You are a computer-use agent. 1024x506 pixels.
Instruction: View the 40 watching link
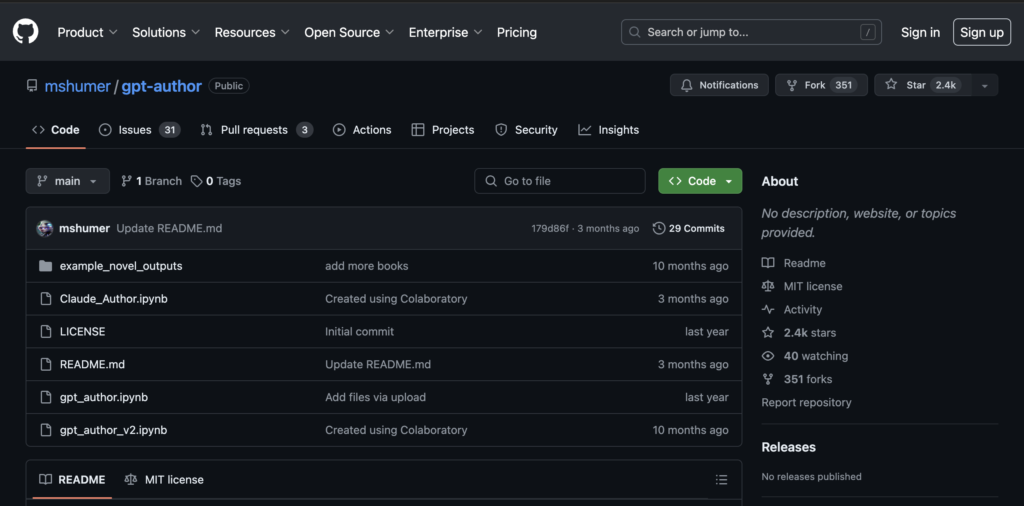[x=805, y=356]
